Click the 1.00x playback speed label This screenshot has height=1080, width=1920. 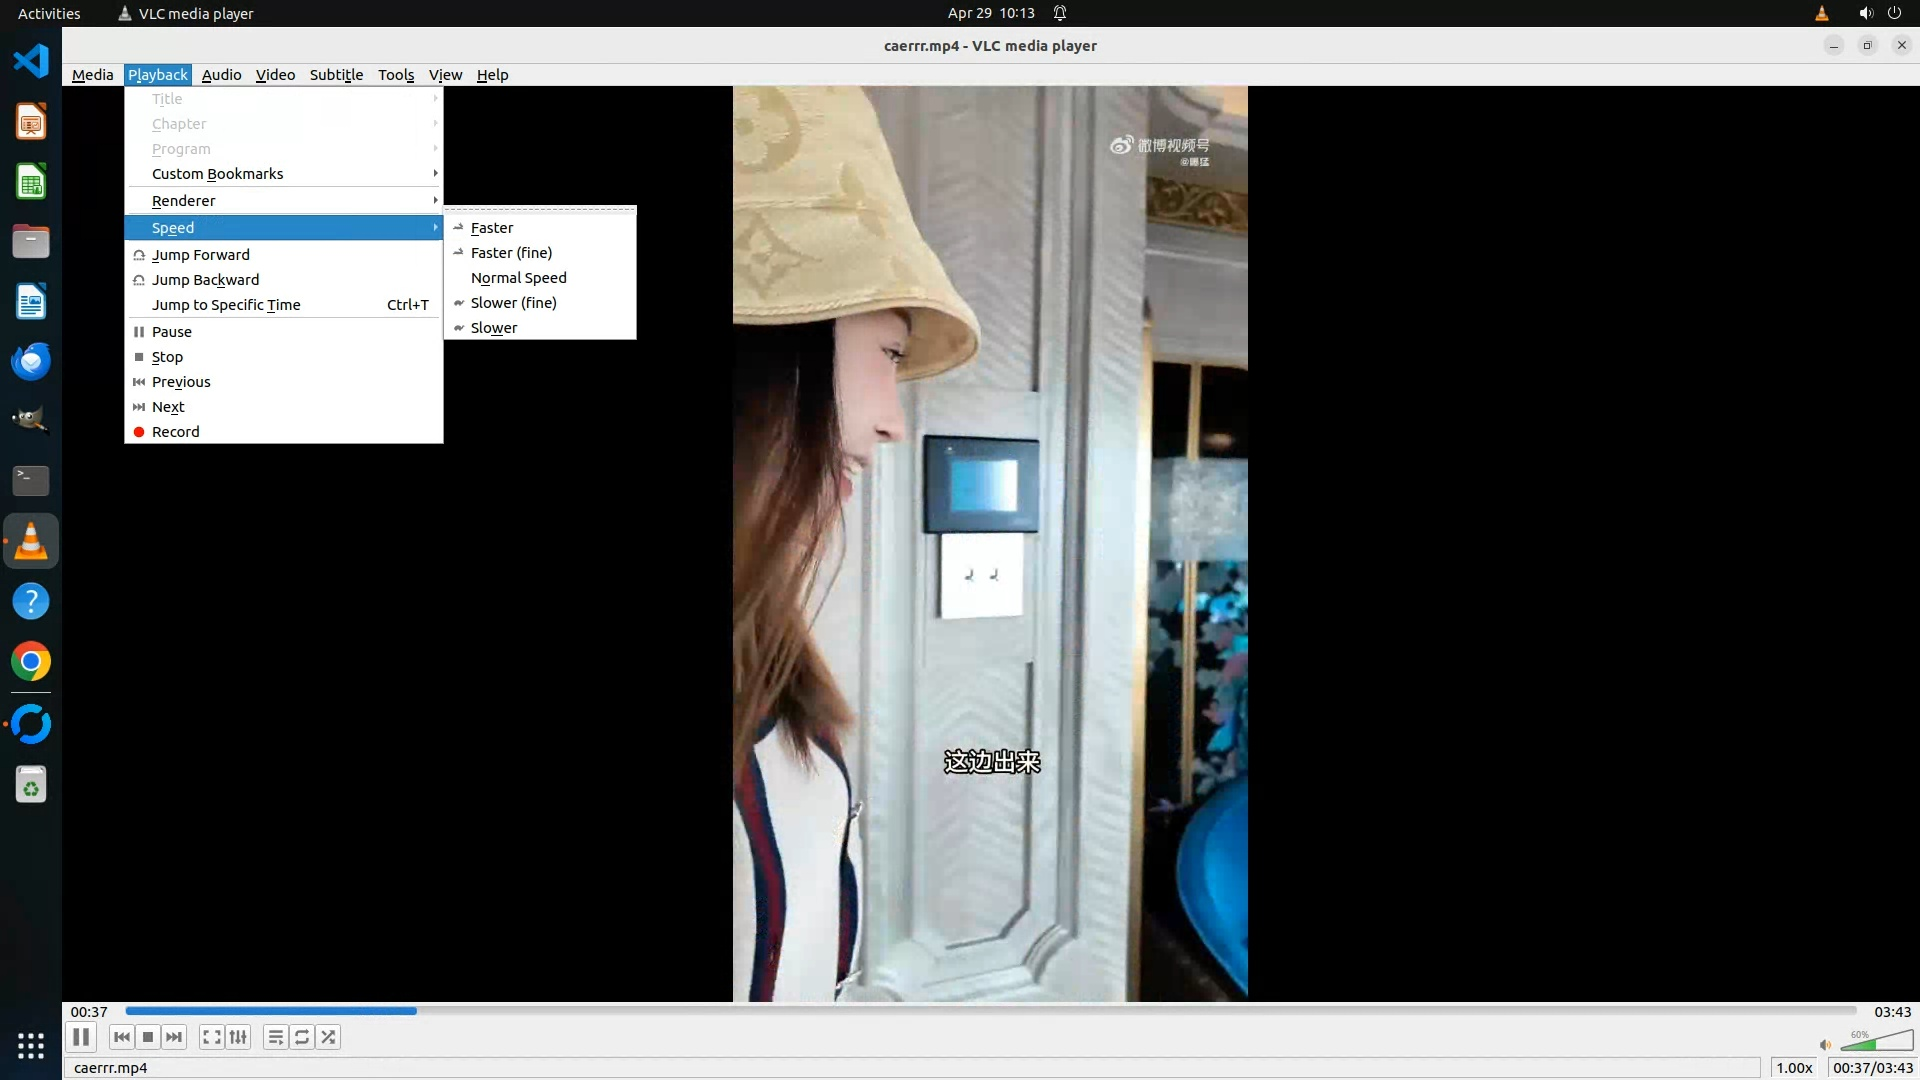1794,1068
